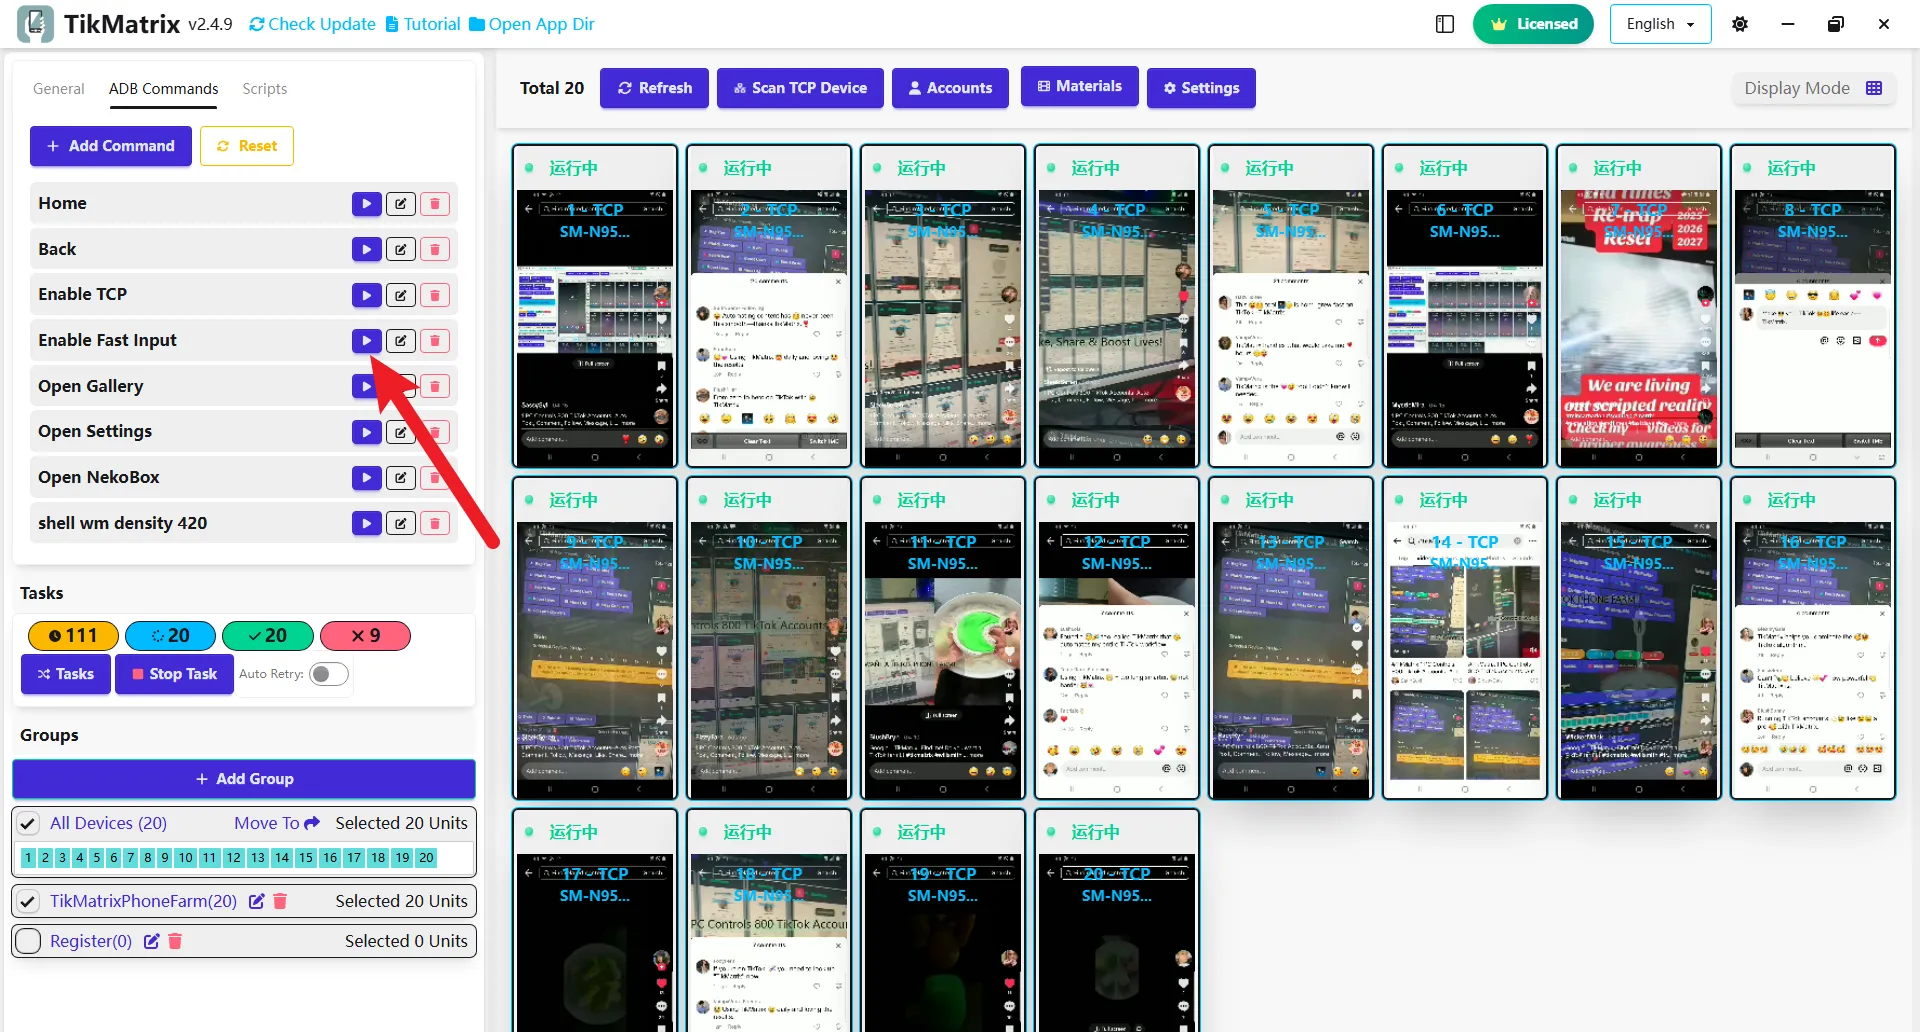Click the grid icon beside Display Mode
The height and width of the screenshot is (1032, 1920).
(x=1876, y=88)
